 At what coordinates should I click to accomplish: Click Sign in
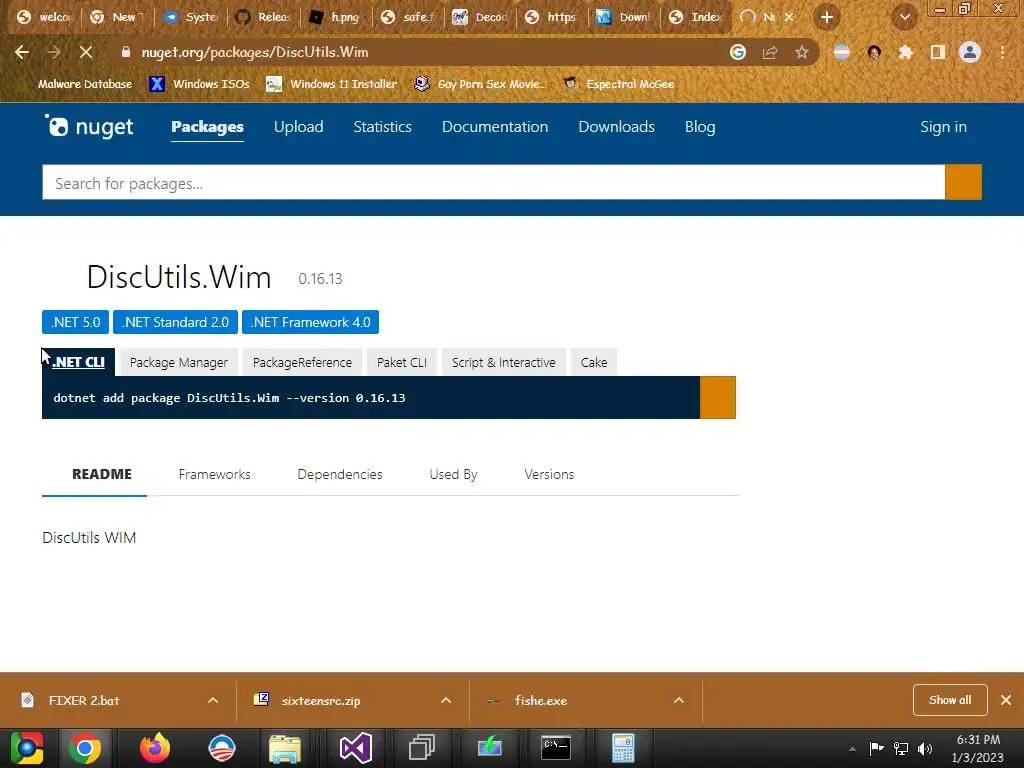coord(943,127)
